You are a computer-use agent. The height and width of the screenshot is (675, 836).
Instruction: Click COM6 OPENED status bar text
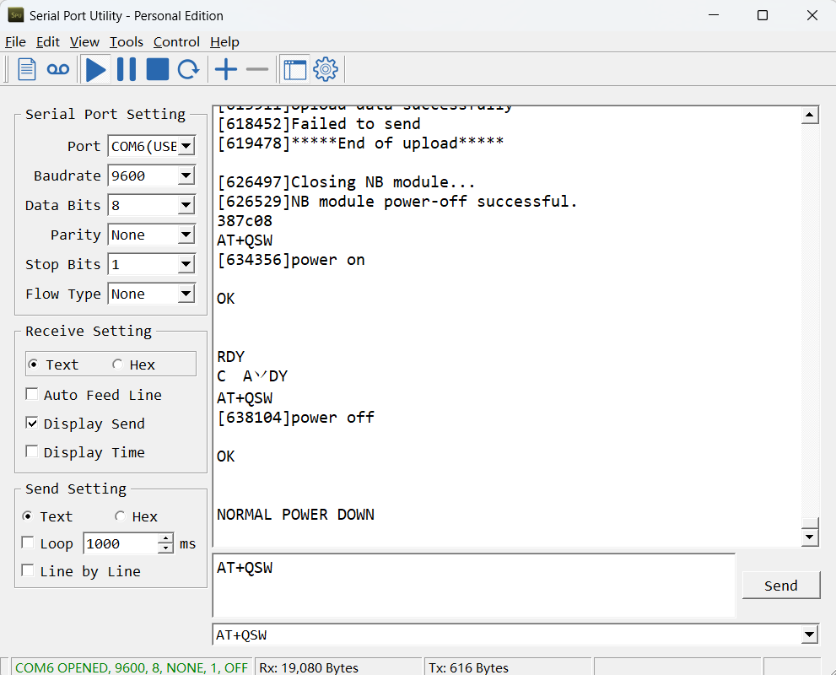pyautogui.click(x=131, y=667)
